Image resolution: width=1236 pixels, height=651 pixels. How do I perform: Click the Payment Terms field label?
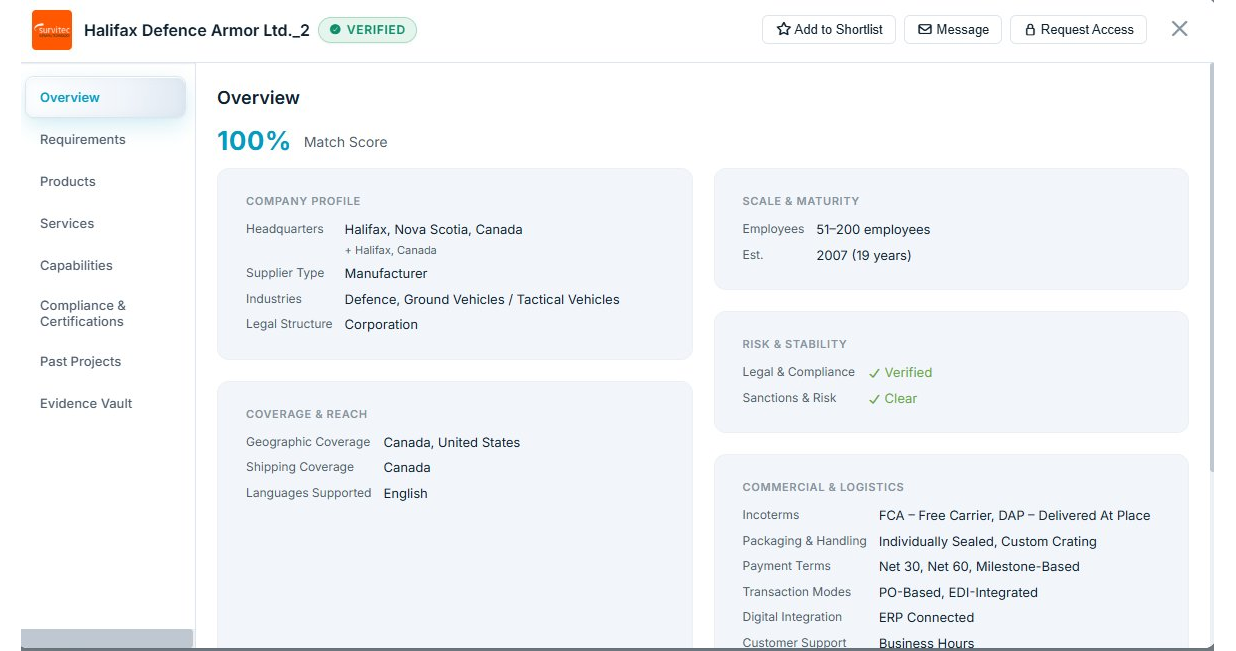coord(786,566)
